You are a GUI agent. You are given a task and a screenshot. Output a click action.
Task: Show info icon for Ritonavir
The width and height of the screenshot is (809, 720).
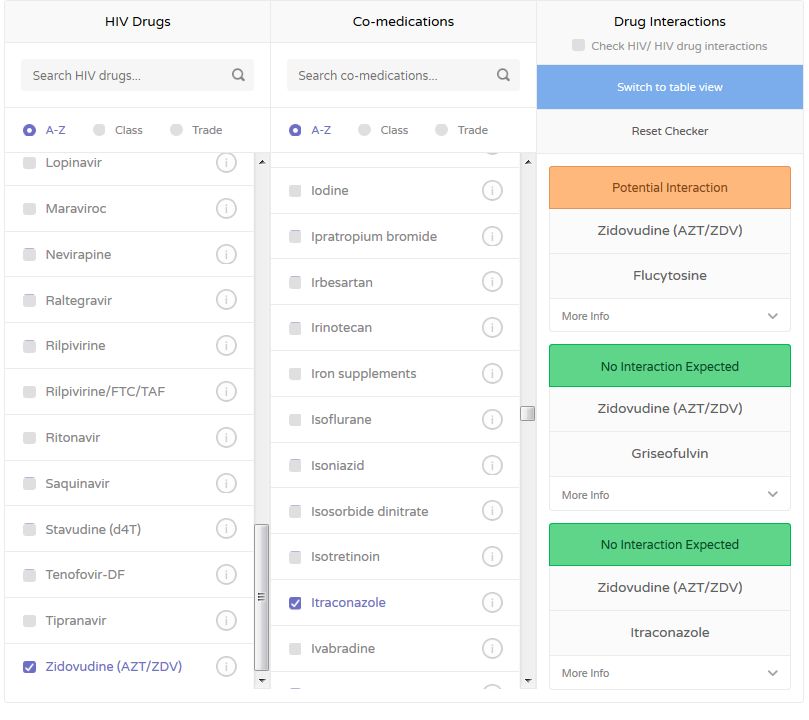pyautogui.click(x=226, y=437)
